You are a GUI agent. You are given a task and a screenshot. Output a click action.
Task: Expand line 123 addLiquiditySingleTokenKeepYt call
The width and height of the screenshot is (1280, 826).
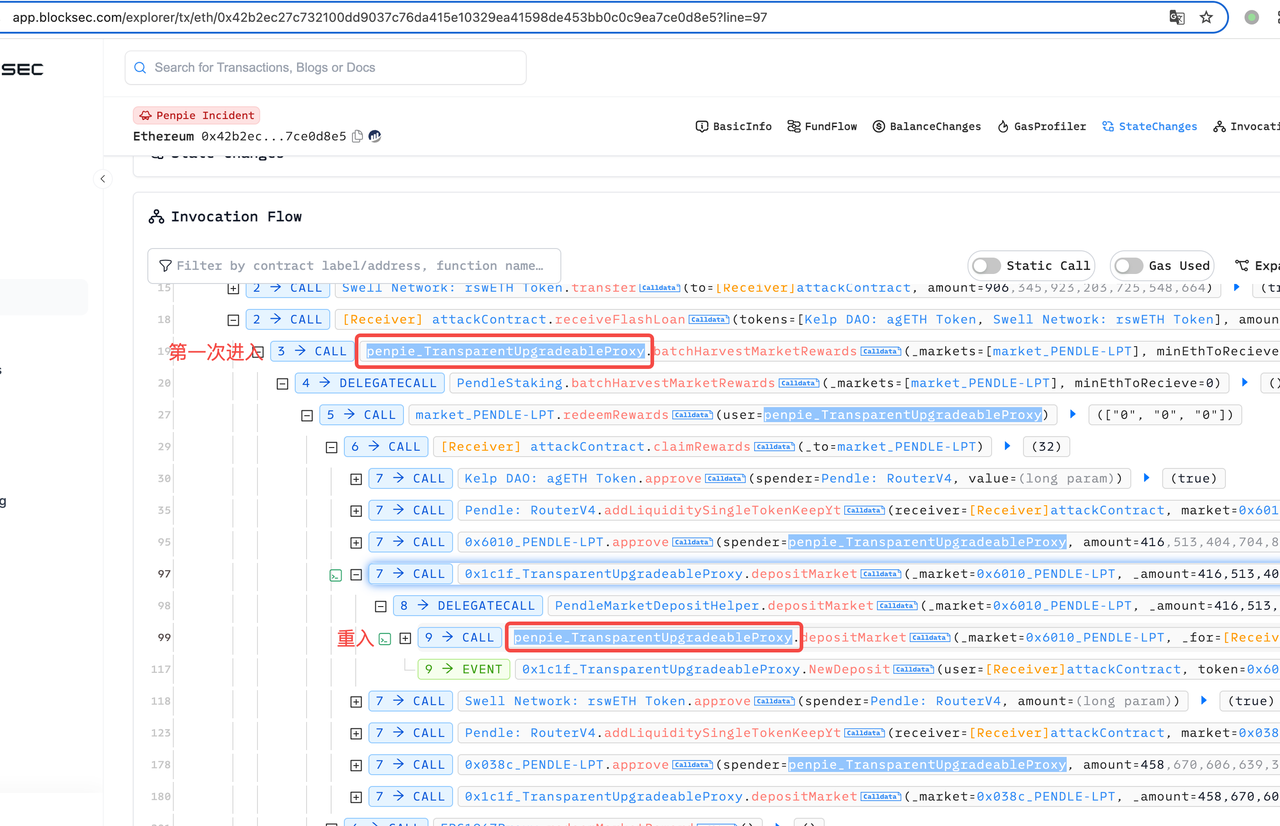[356, 733]
